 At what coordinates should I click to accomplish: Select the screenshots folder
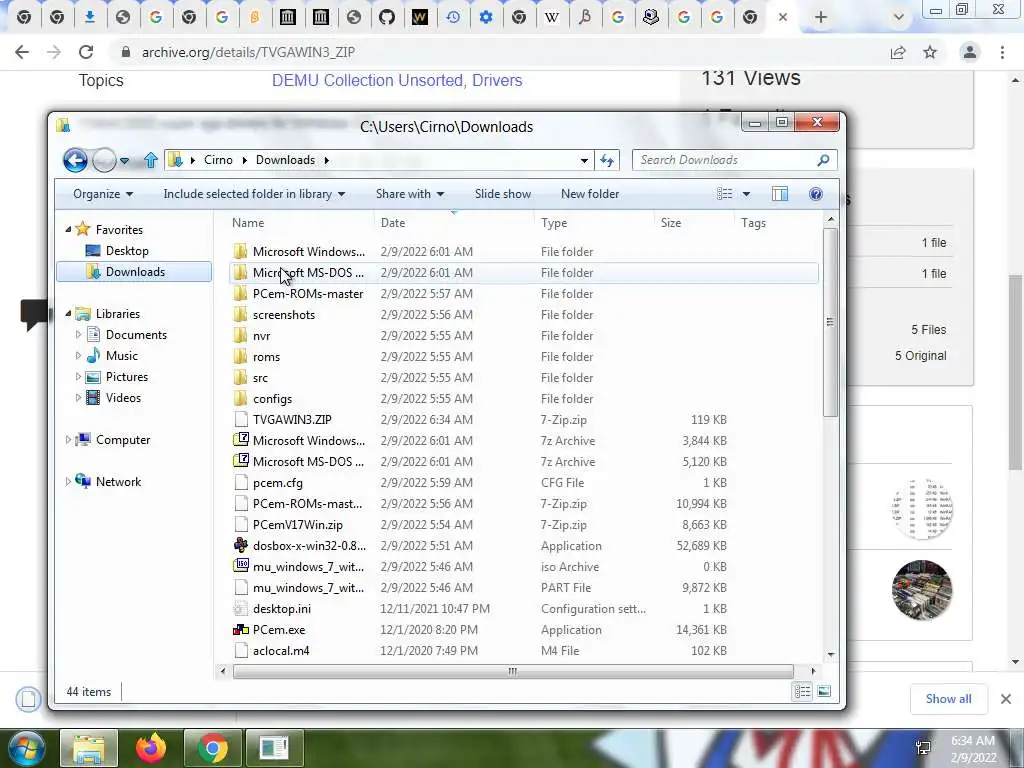point(524,315)
